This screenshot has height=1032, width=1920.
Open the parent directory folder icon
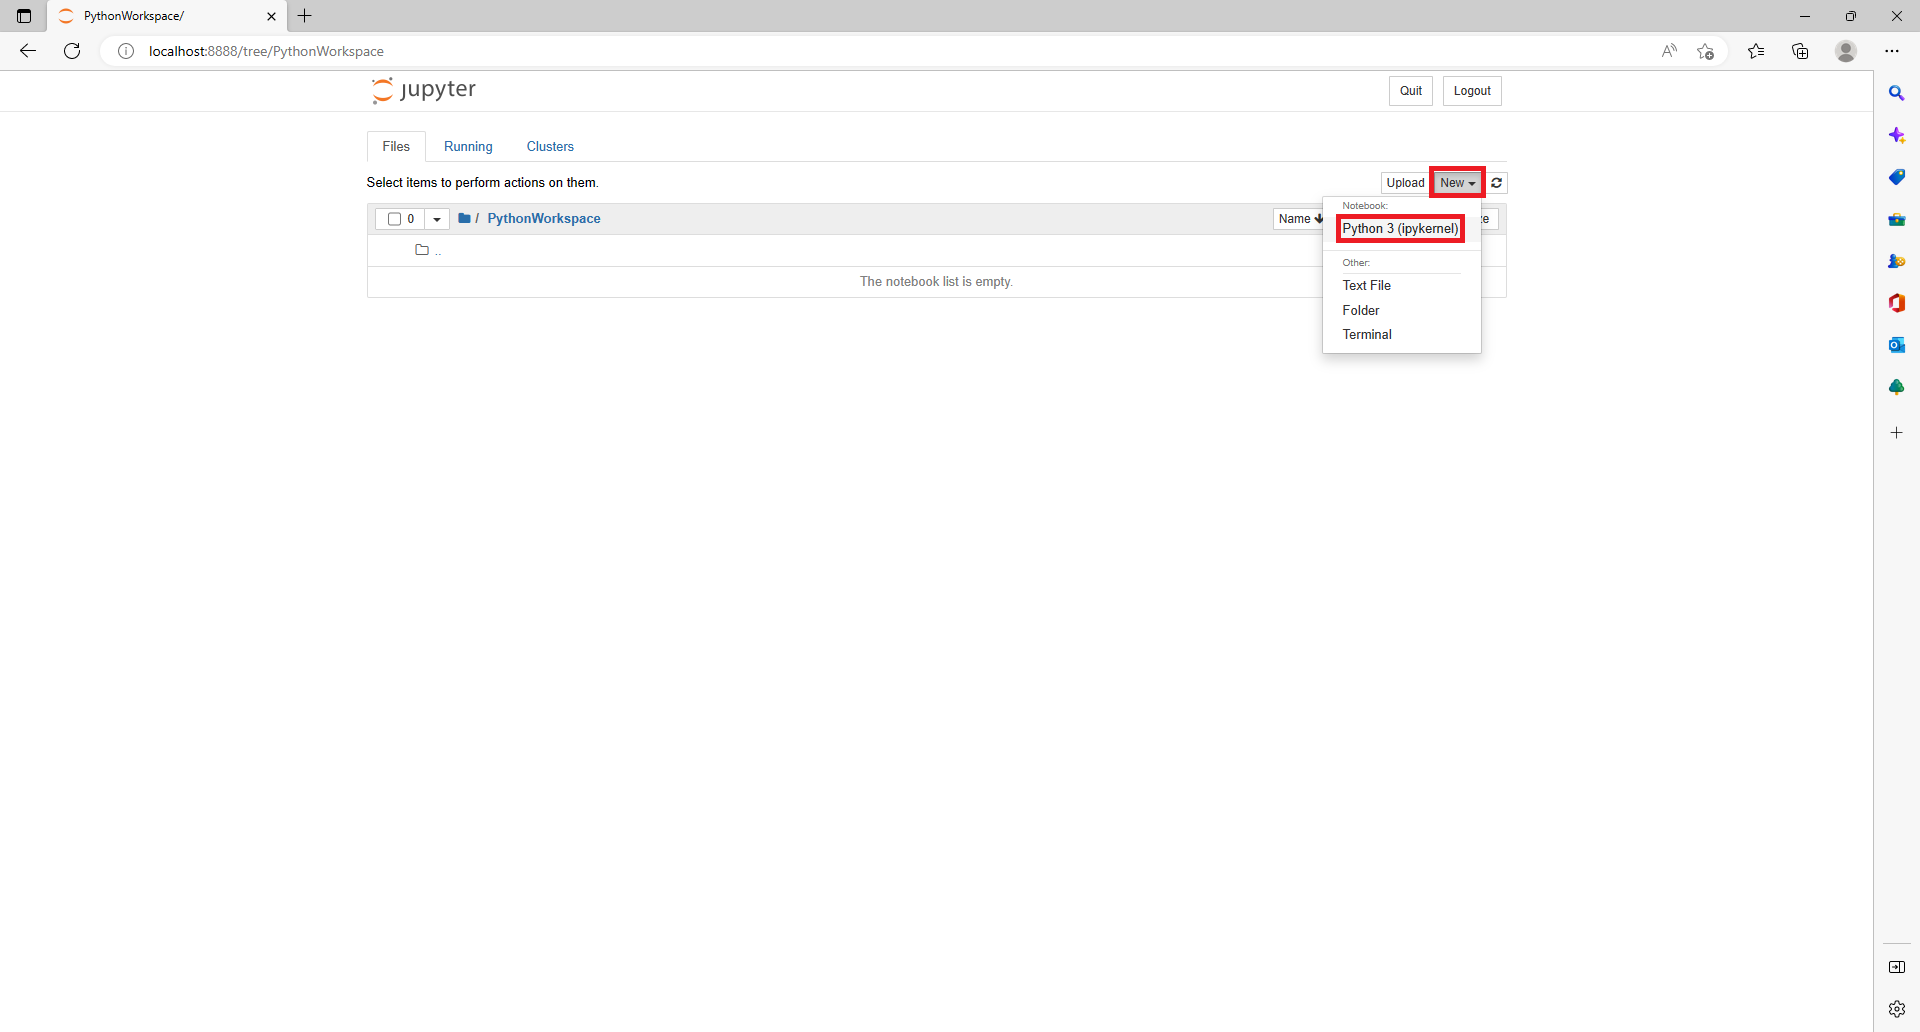[x=422, y=250]
